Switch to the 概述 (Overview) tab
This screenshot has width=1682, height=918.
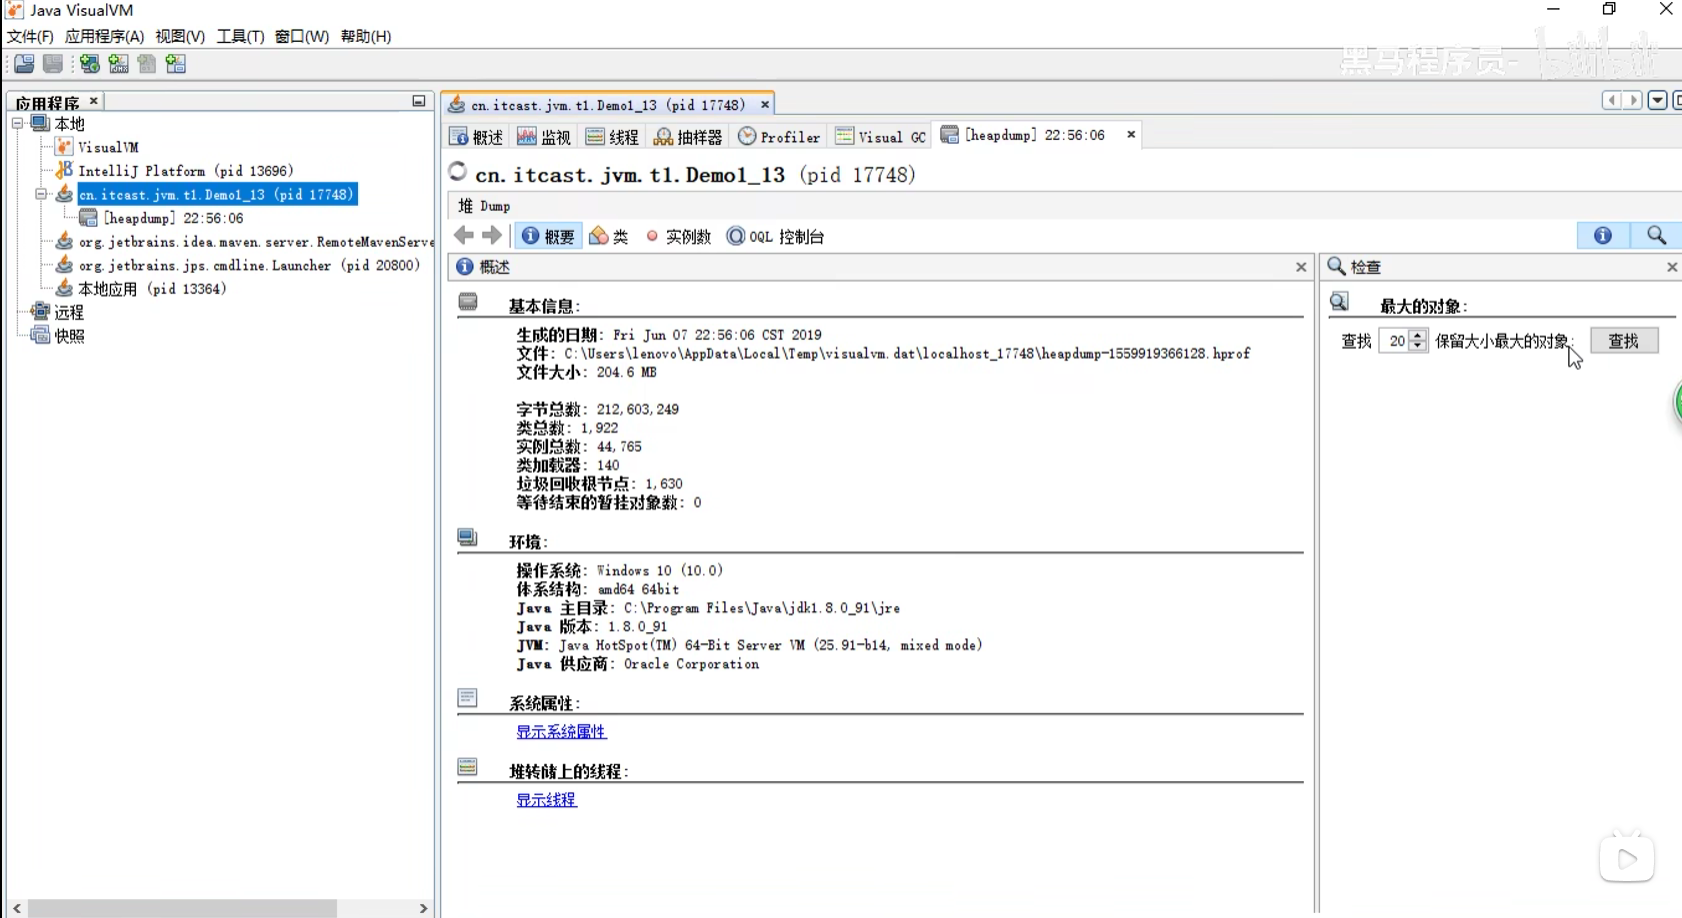click(x=477, y=137)
